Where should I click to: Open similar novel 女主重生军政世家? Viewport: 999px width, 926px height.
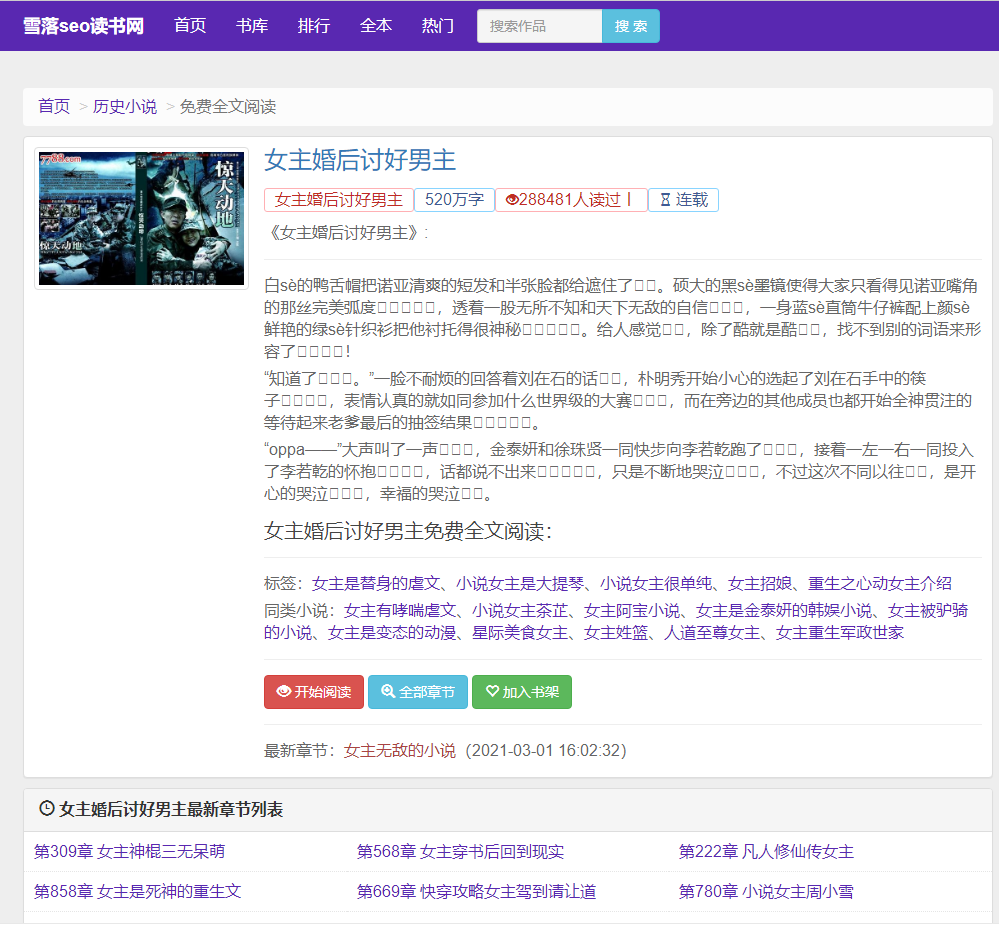[x=840, y=633]
